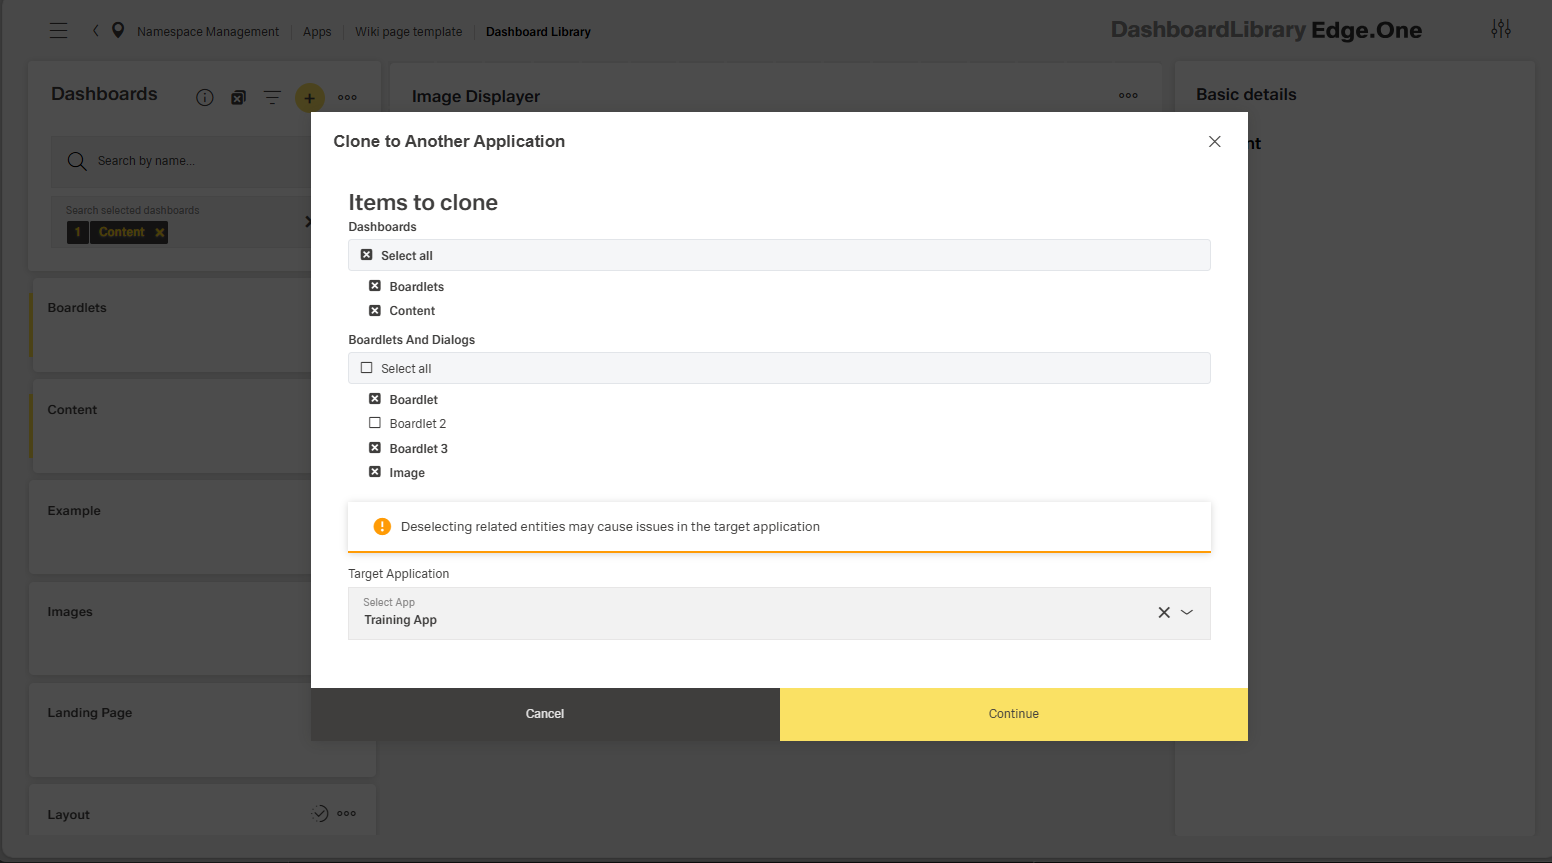Open the hamburger navigation menu
This screenshot has height=863, width=1552.
click(x=59, y=31)
